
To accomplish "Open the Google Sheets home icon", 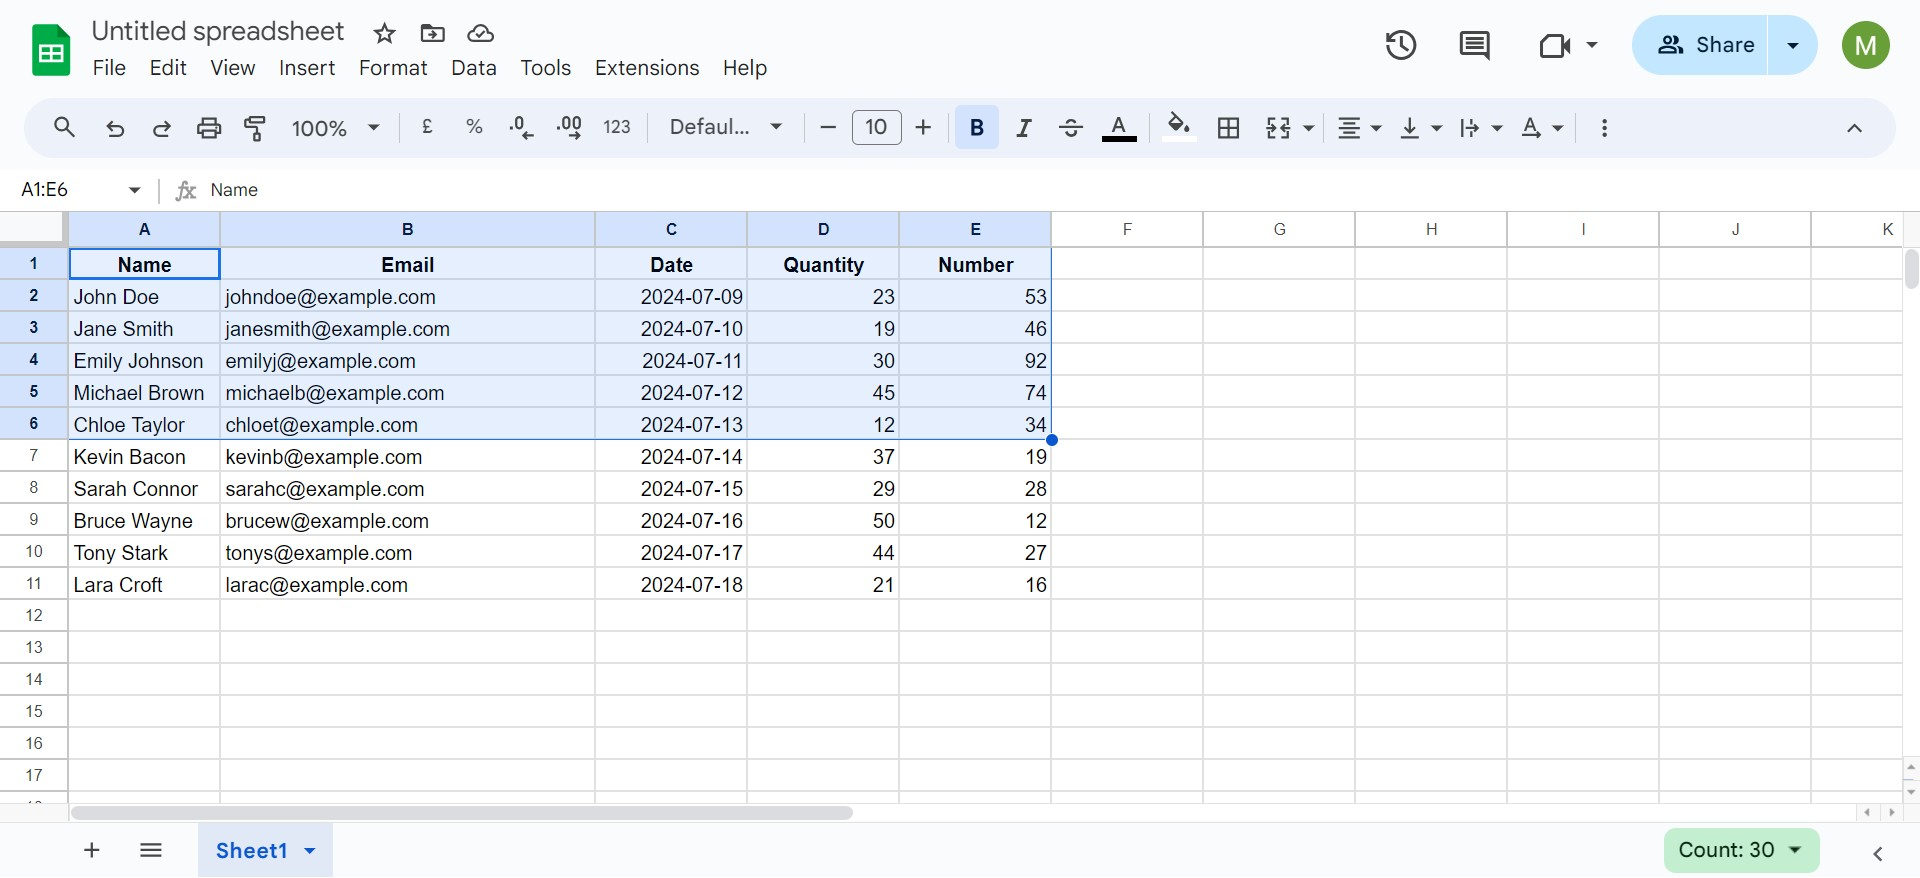I will [x=51, y=50].
